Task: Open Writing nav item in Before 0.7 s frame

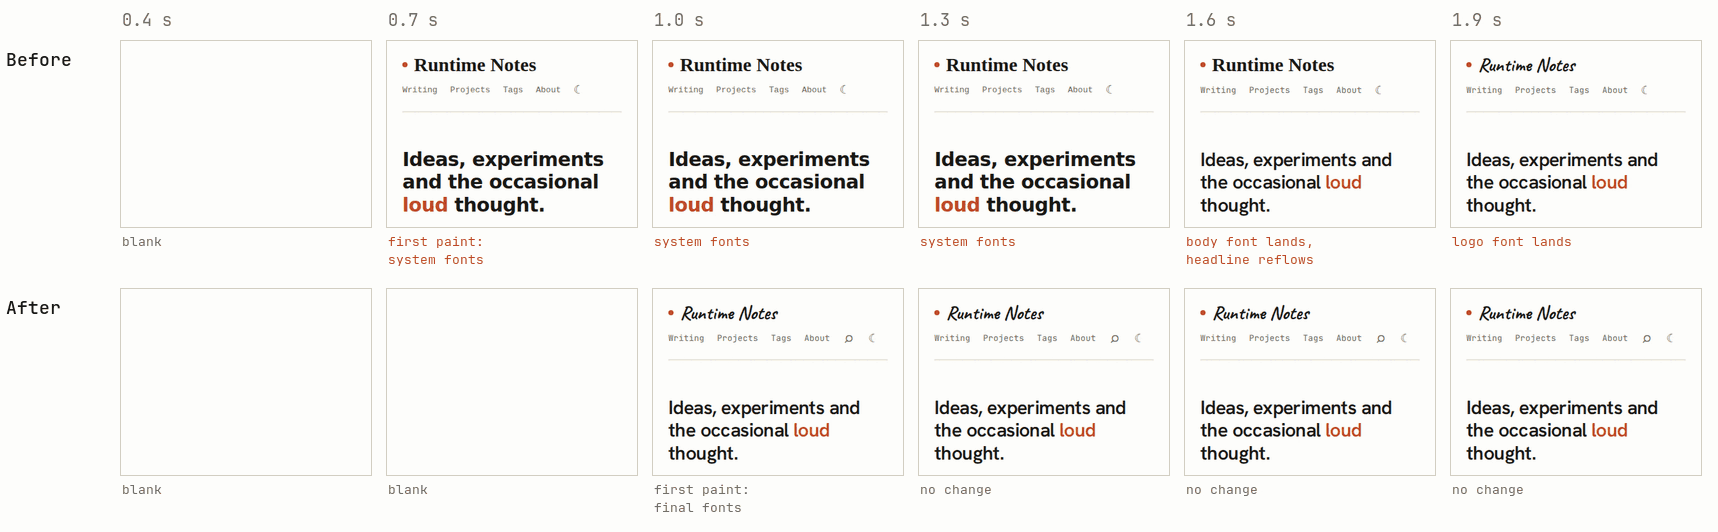Action: [420, 90]
